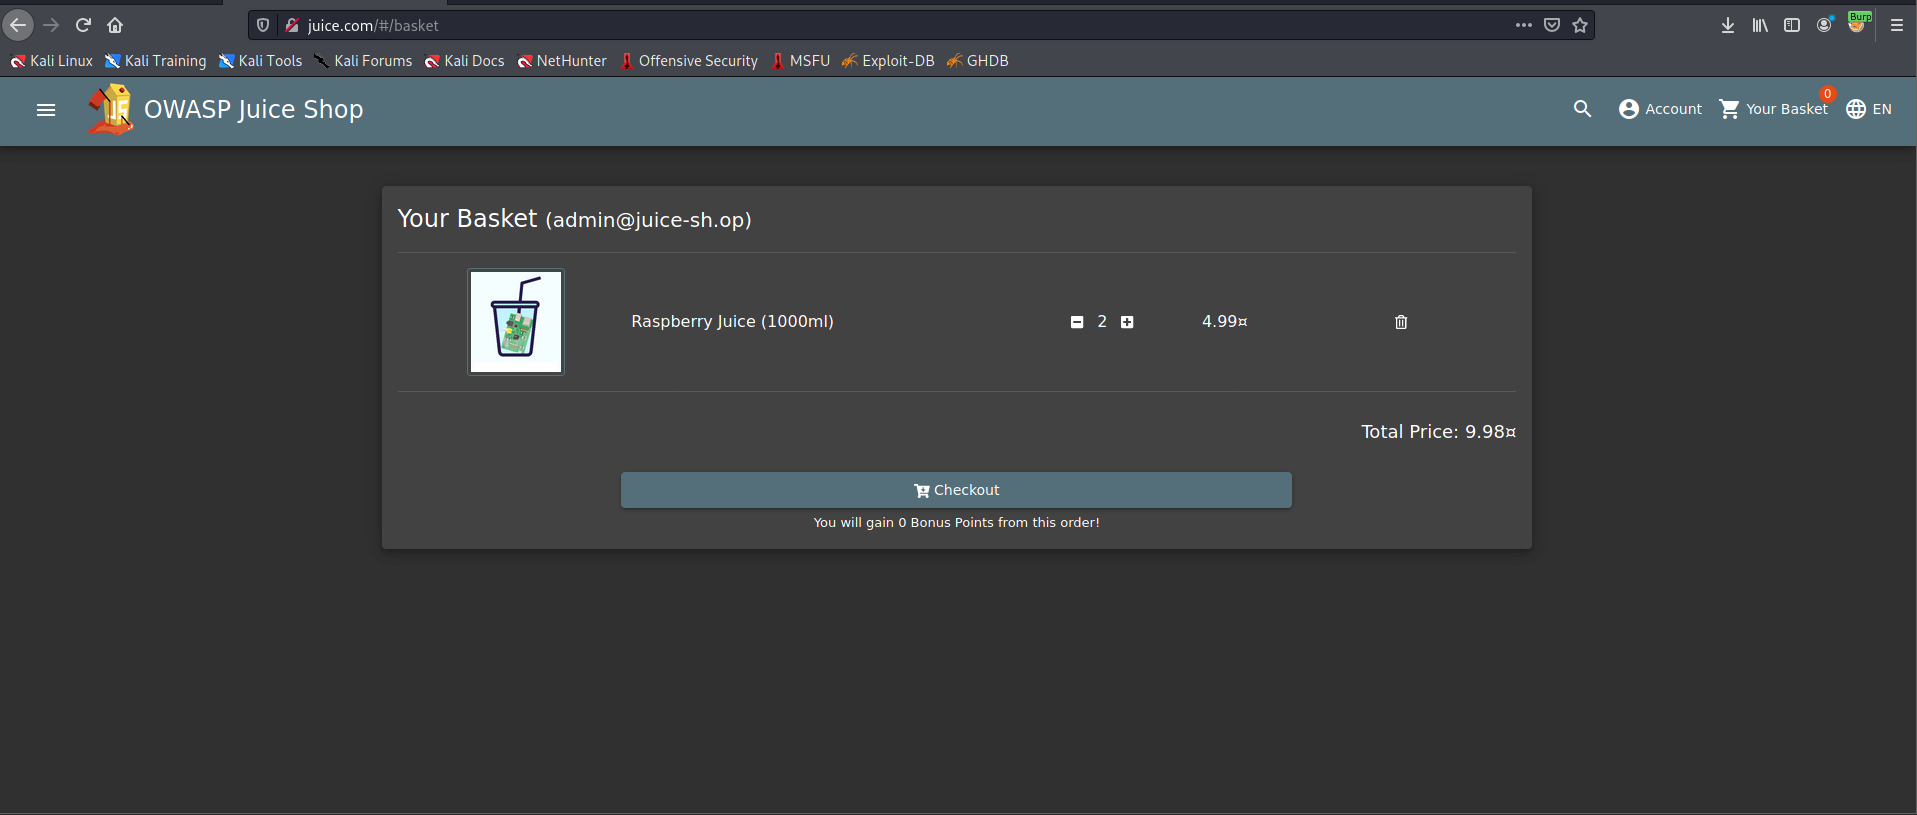
Task: Open the library icon
Action: (1760, 25)
